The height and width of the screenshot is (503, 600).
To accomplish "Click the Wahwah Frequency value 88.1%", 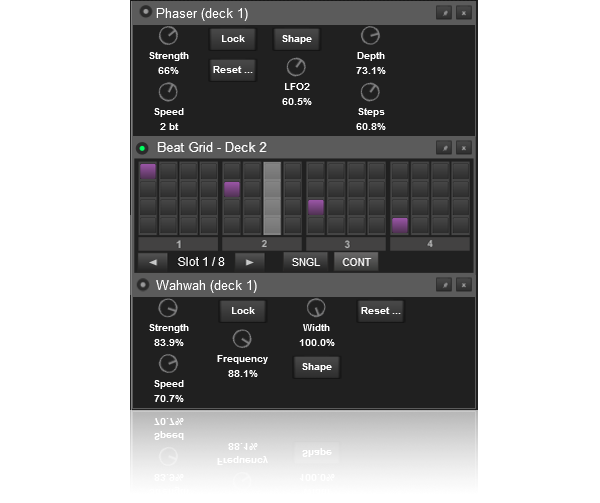I will [243, 374].
